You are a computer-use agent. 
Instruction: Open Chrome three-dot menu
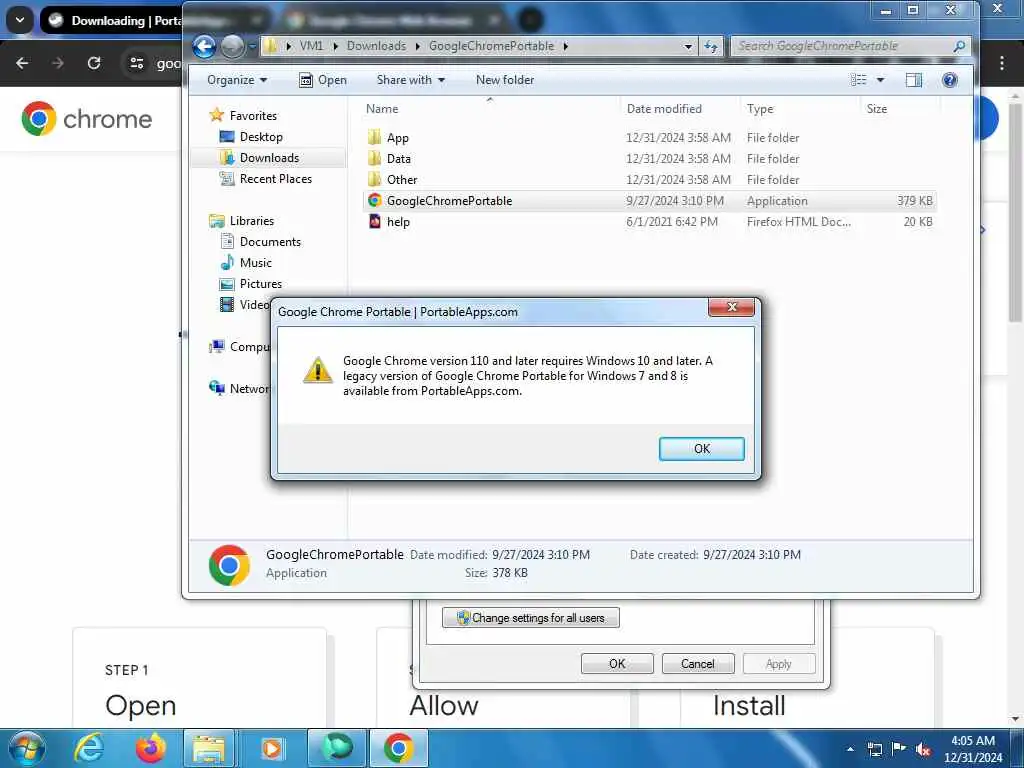pos(1001,63)
